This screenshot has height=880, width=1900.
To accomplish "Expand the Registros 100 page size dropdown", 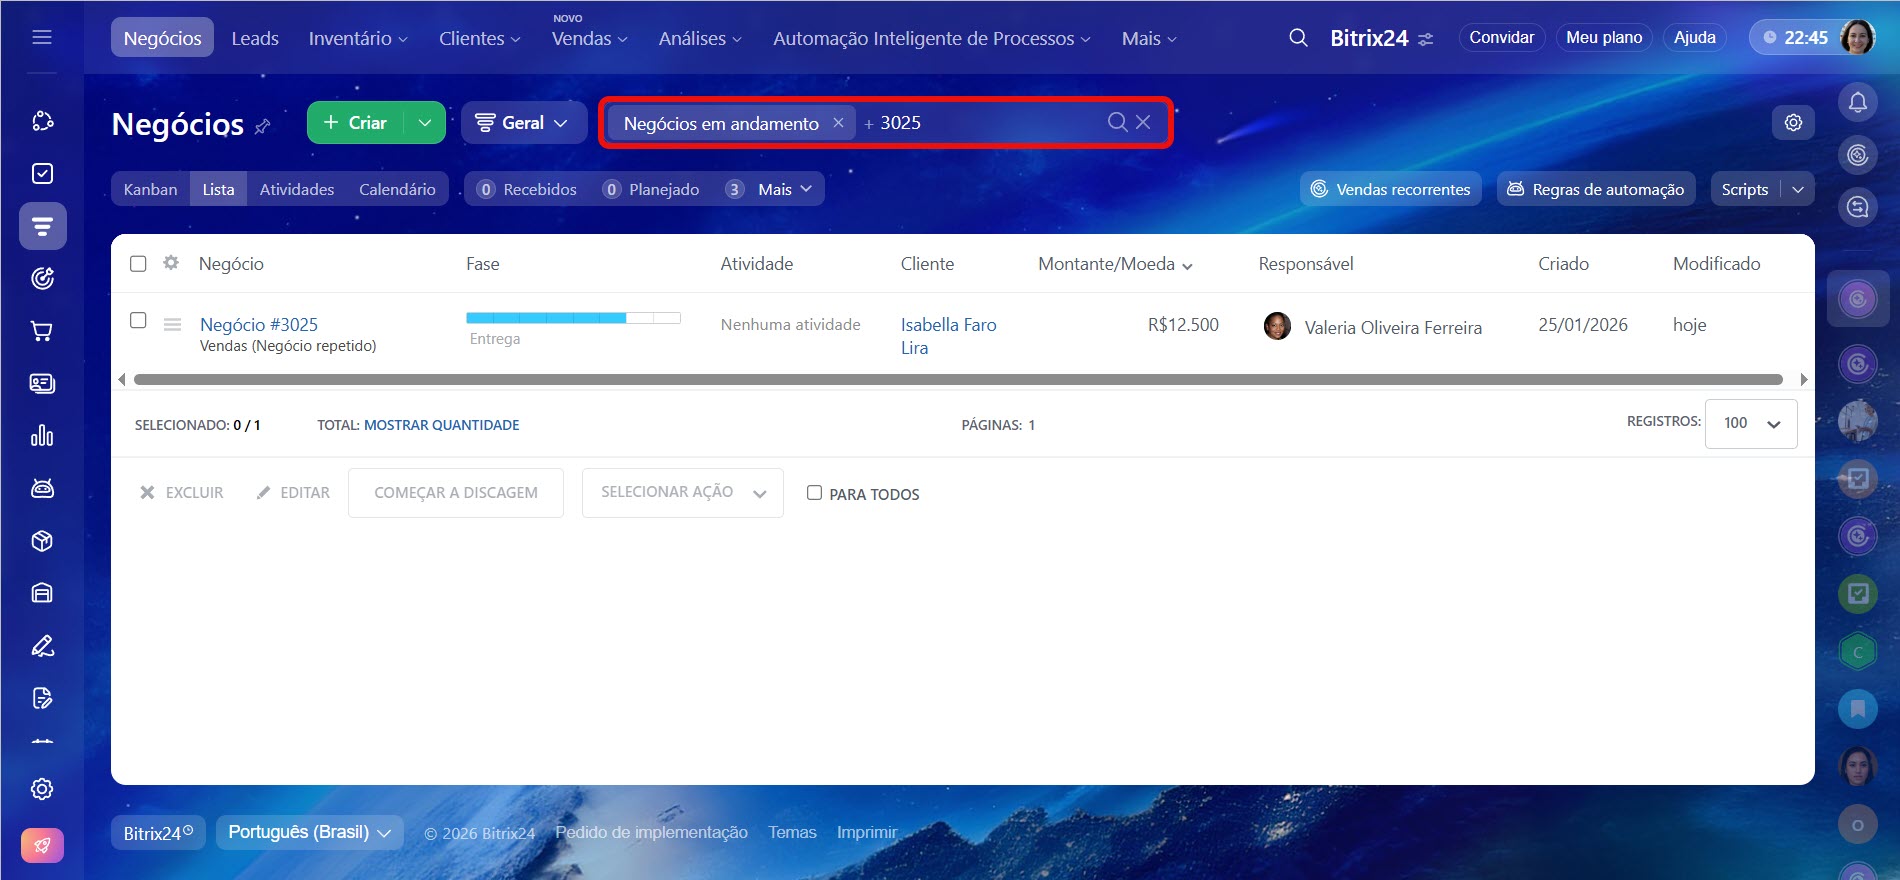I will pyautogui.click(x=1750, y=423).
